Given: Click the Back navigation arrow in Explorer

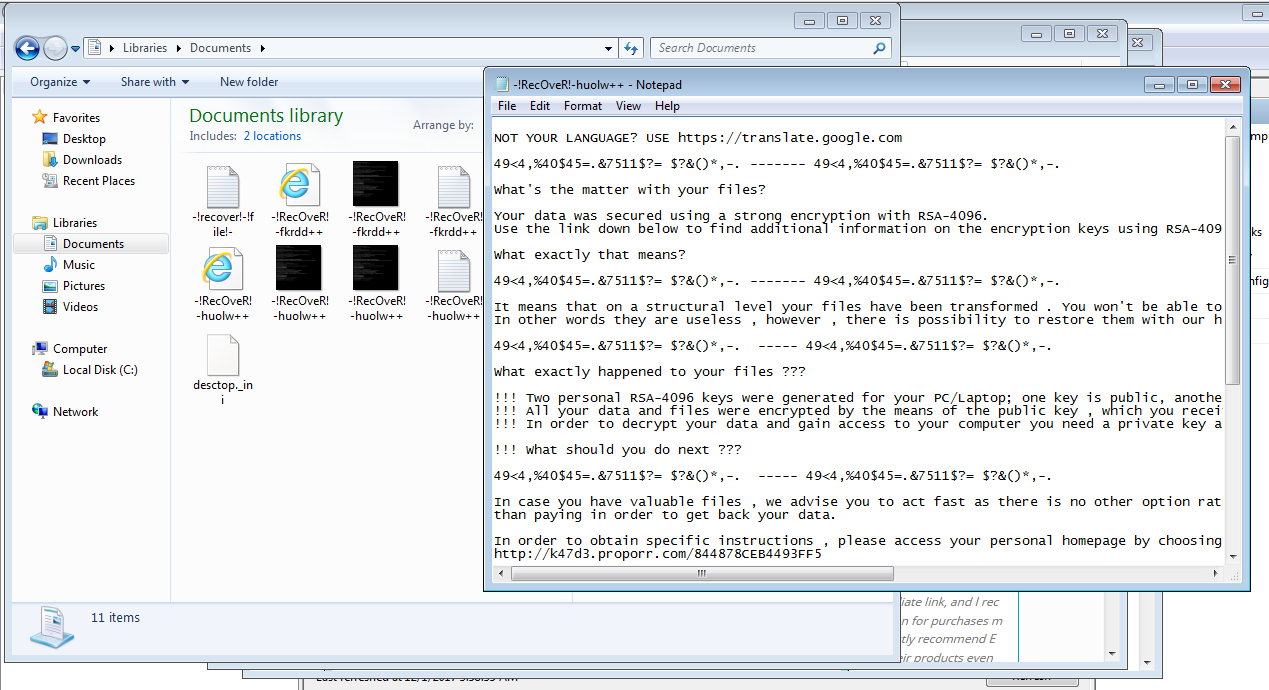Looking at the screenshot, I should (x=27, y=48).
